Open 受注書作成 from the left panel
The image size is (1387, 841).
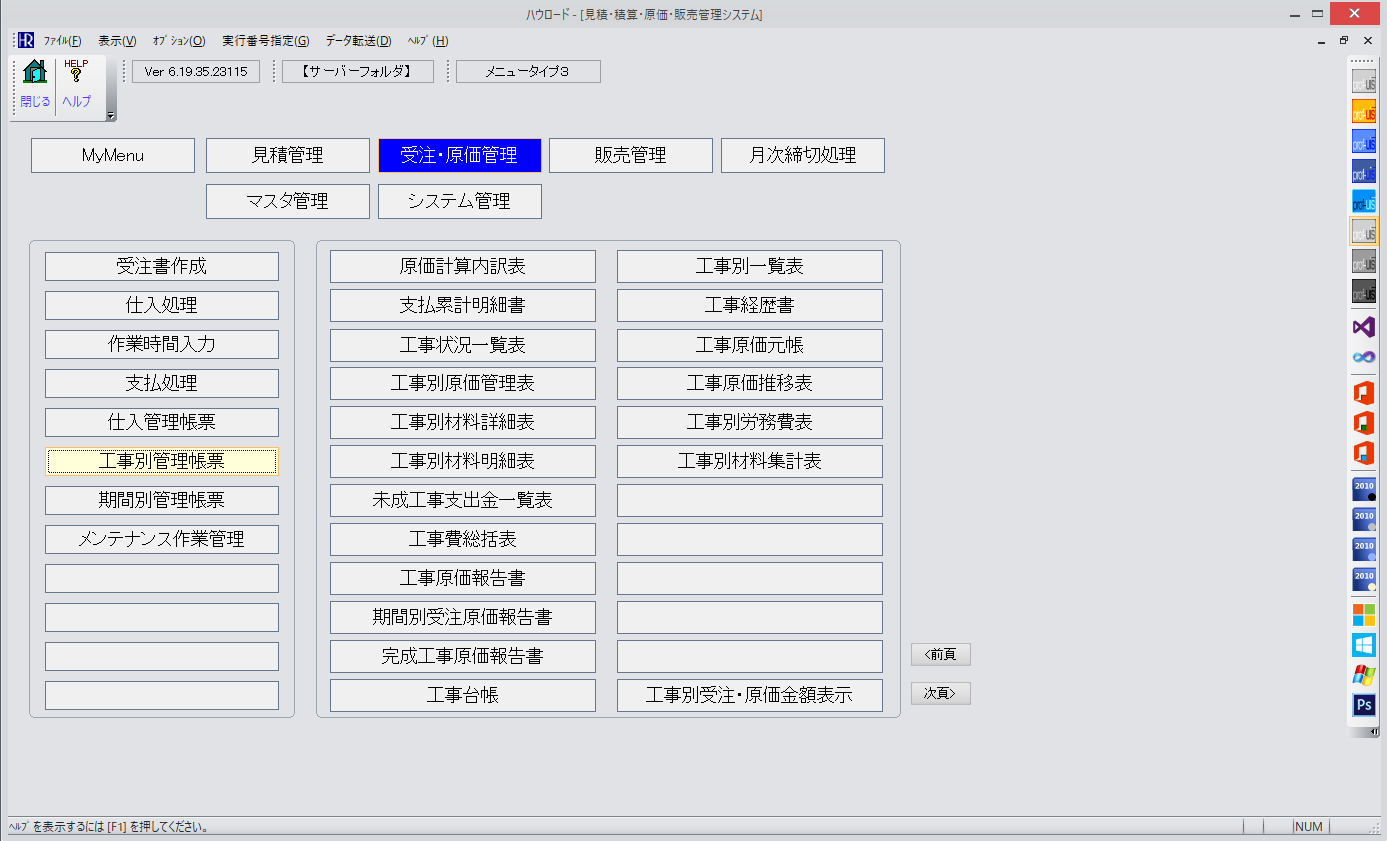coord(162,267)
